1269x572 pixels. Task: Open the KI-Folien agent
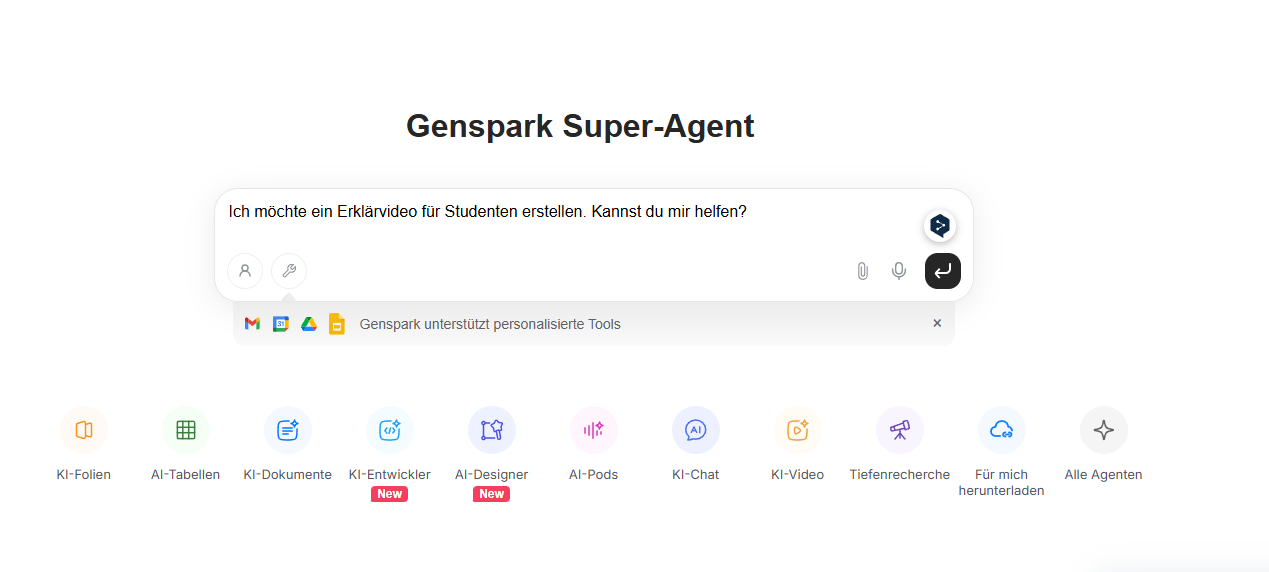pyautogui.click(x=84, y=430)
